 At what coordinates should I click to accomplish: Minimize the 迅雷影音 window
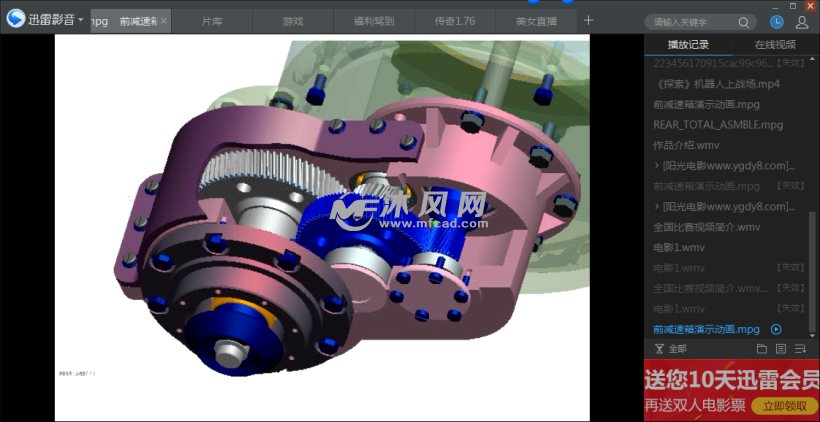776,6
